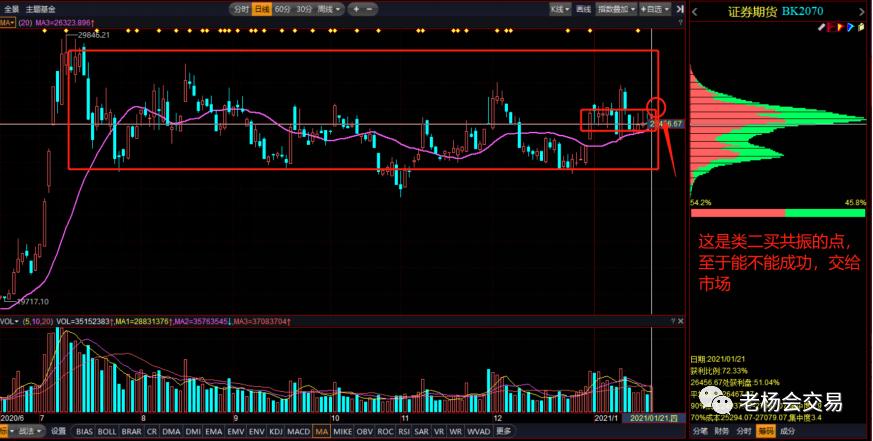This screenshot has width=873, height=441.
Task: Open +自选 watchlist dropdown
Action: [x=655, y=9]
